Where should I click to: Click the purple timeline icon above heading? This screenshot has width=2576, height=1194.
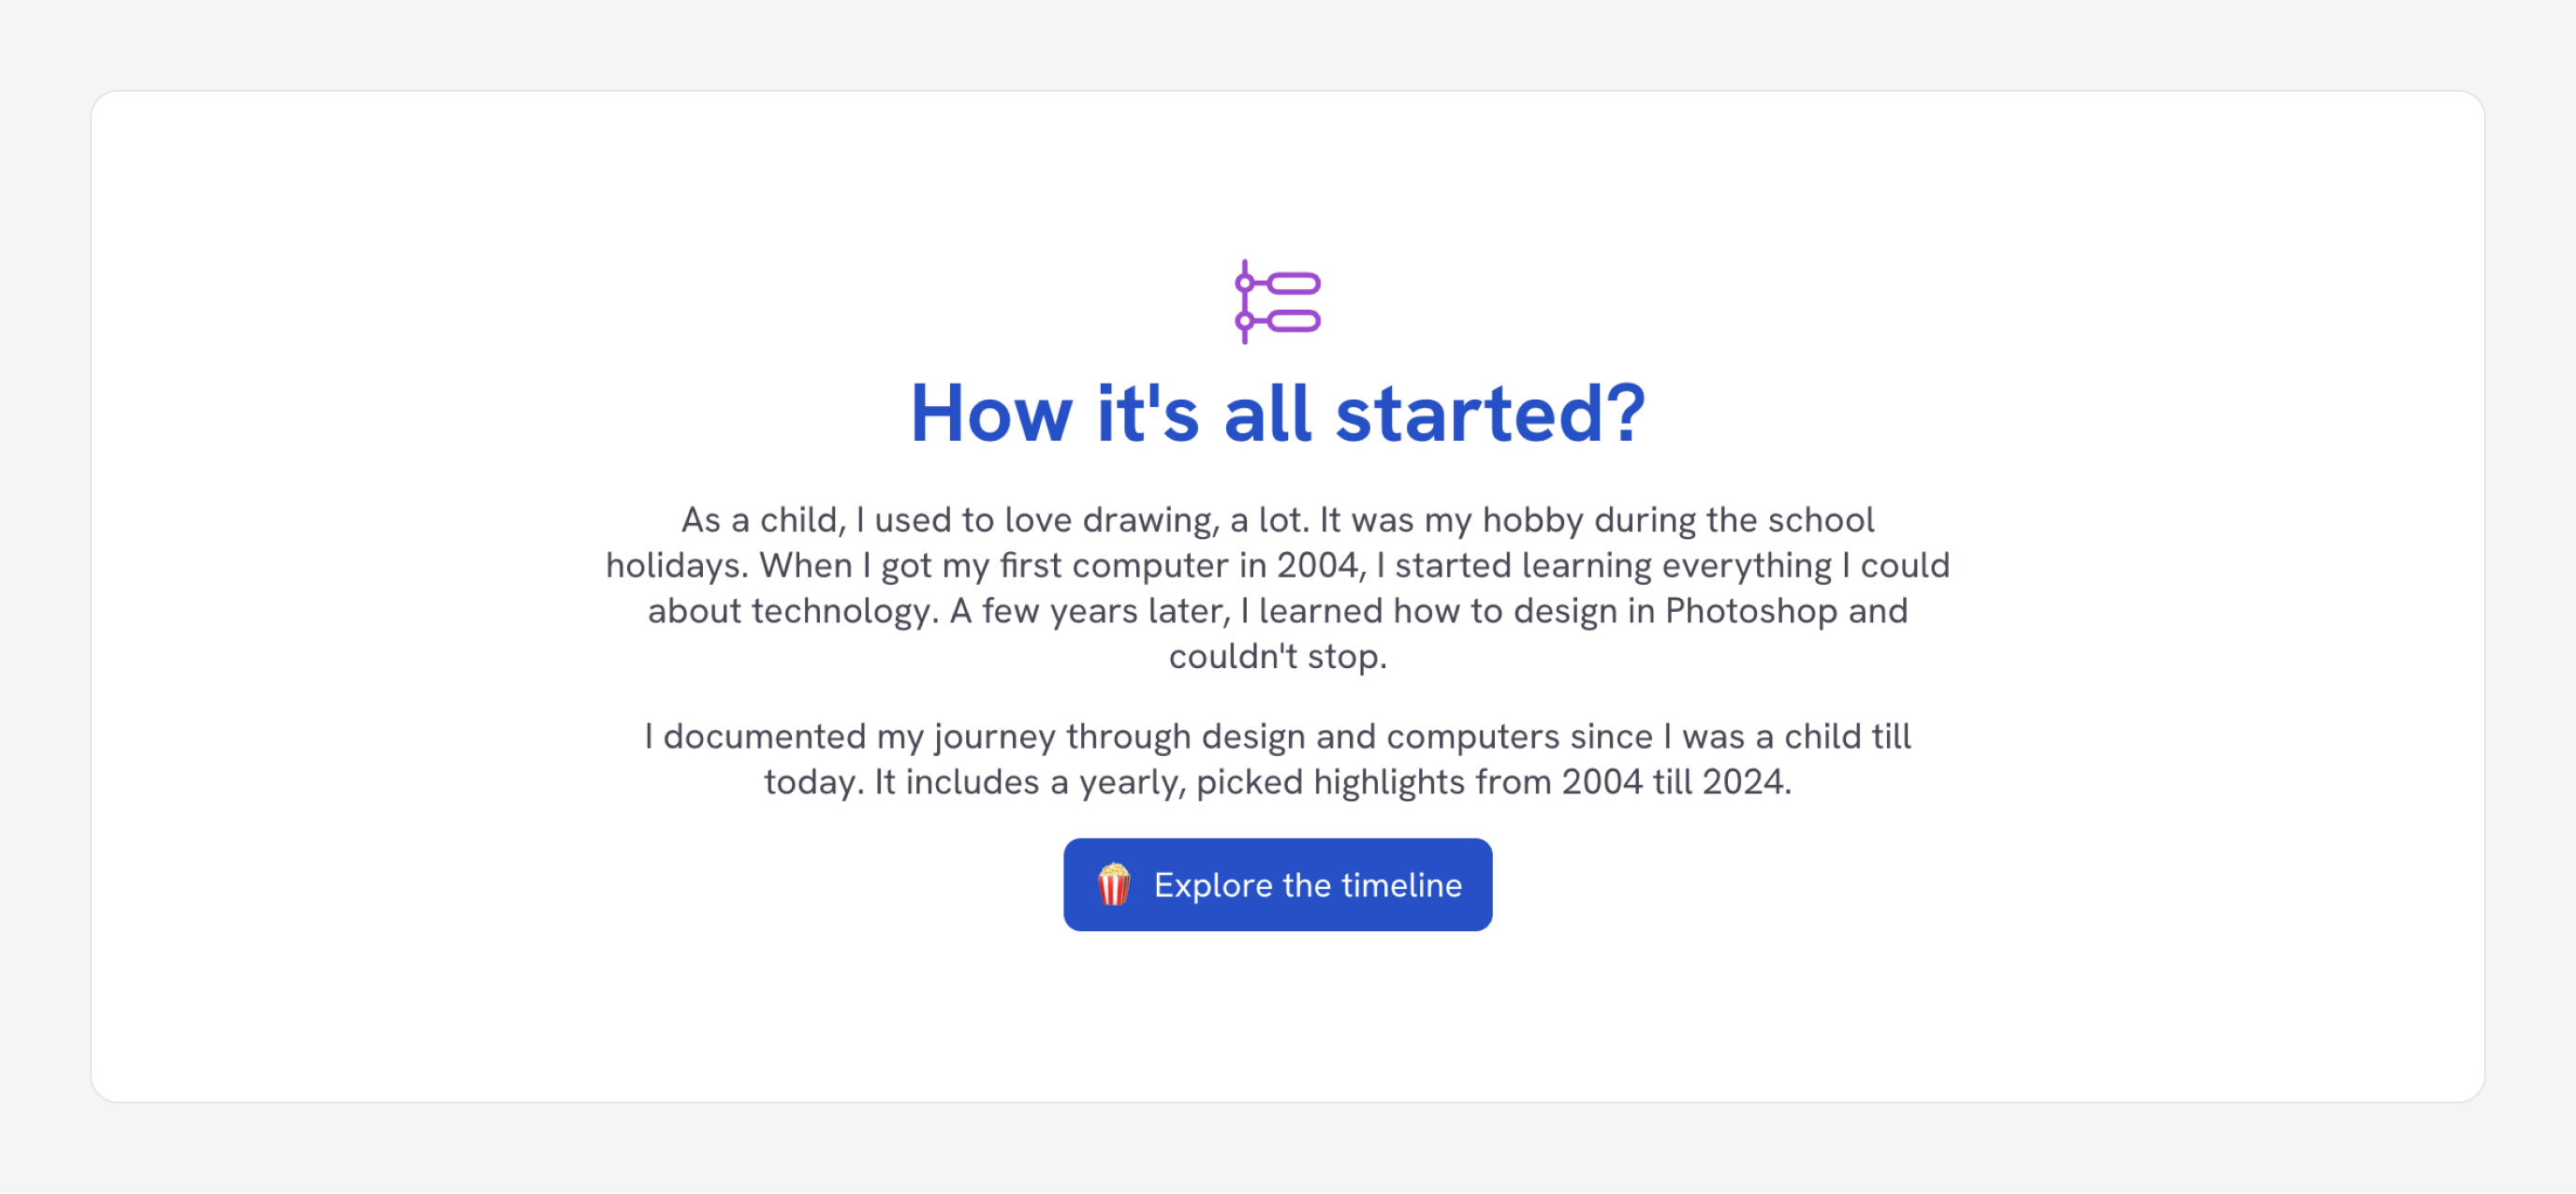[1278, 302]
